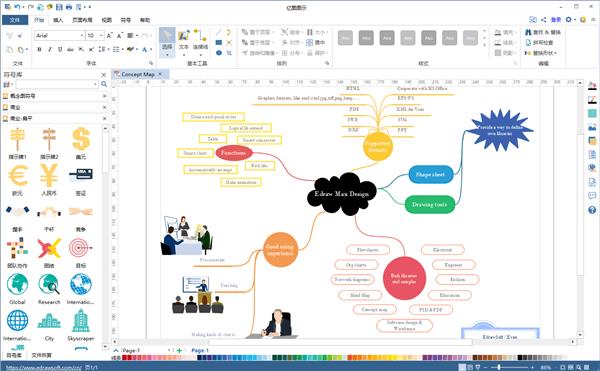This screenshot has width=600, height=371.
Task: Pick the Dollar sign symbol from library
Action: [x=81, y=143]
